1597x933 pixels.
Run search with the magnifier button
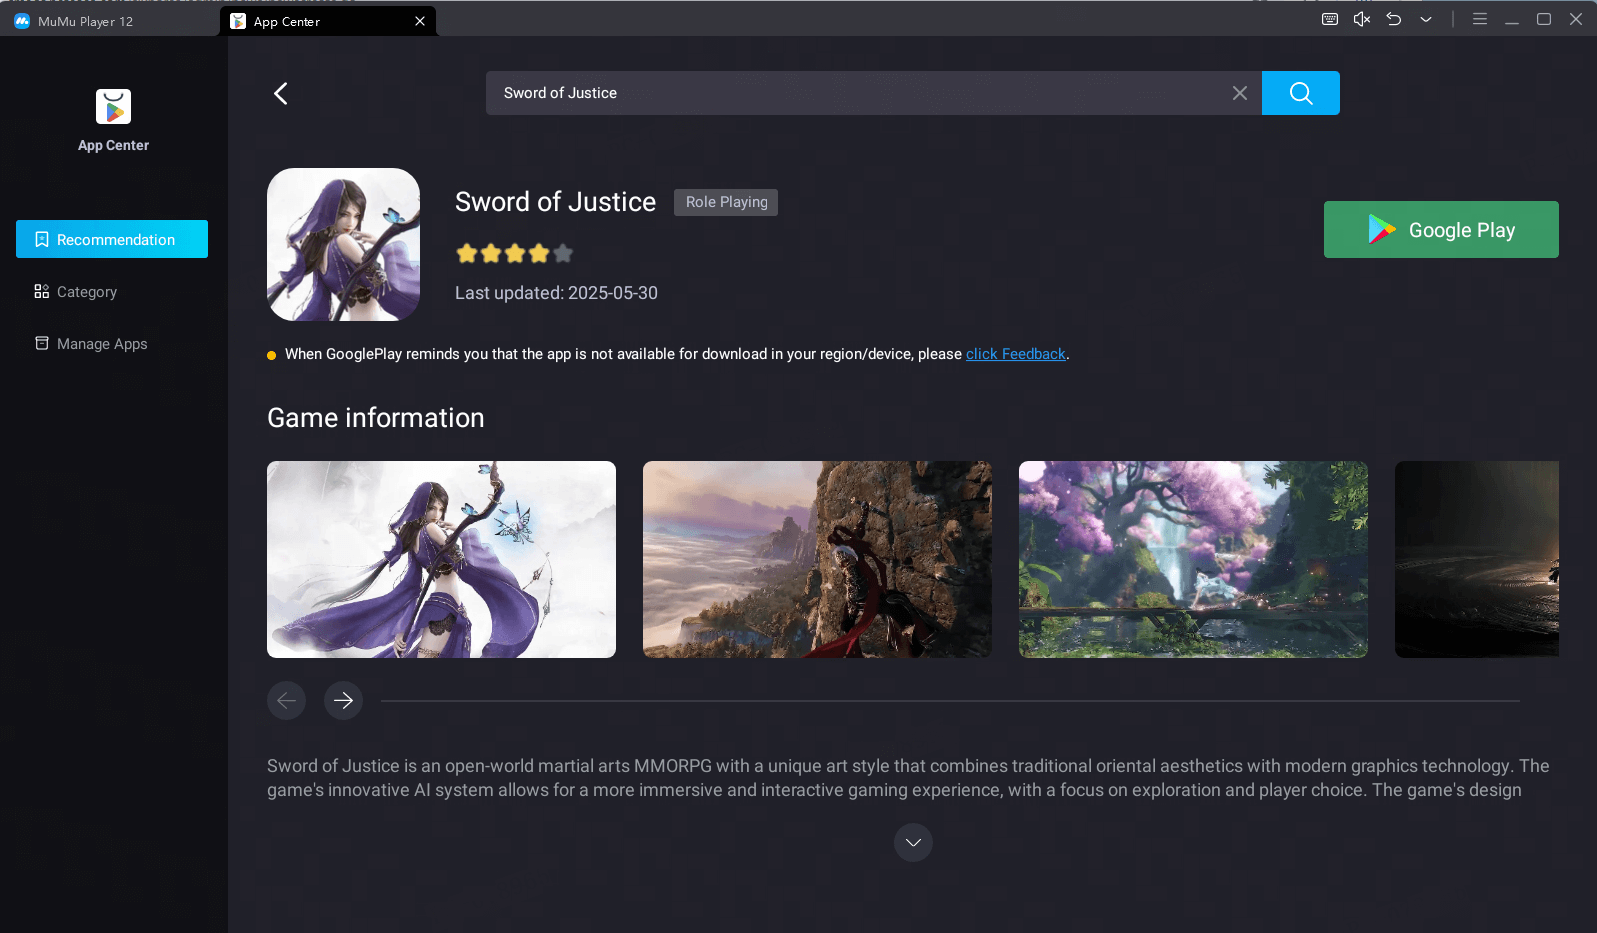1300,93
